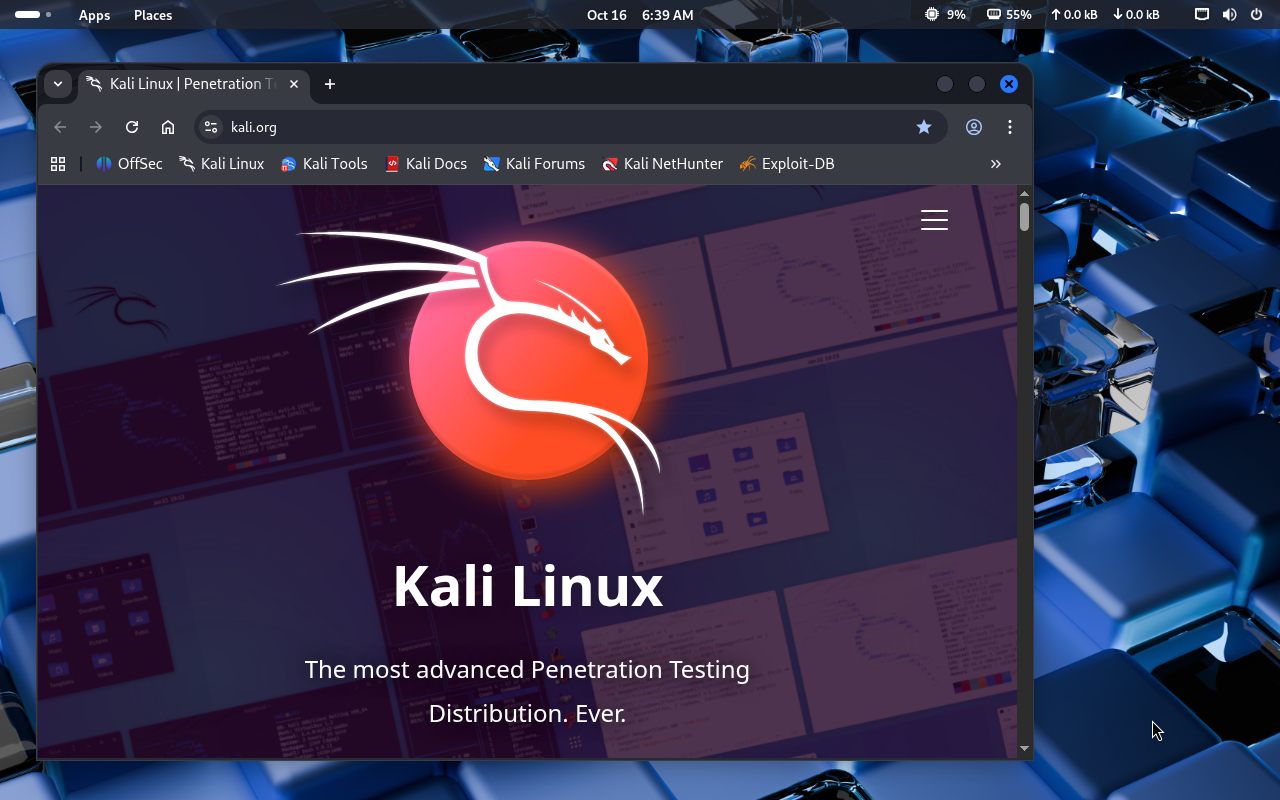Open the browser profile icon
1280x800 pixels.
pos(974,127)
